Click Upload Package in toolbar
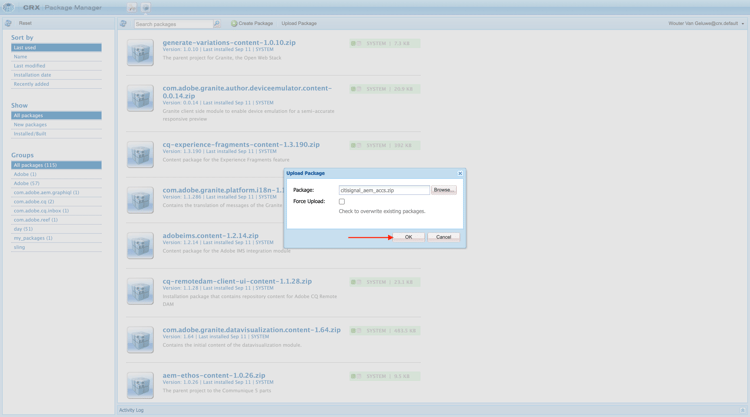Image resolution: width=750 pixels, height=417 pixels. (299, 23)
